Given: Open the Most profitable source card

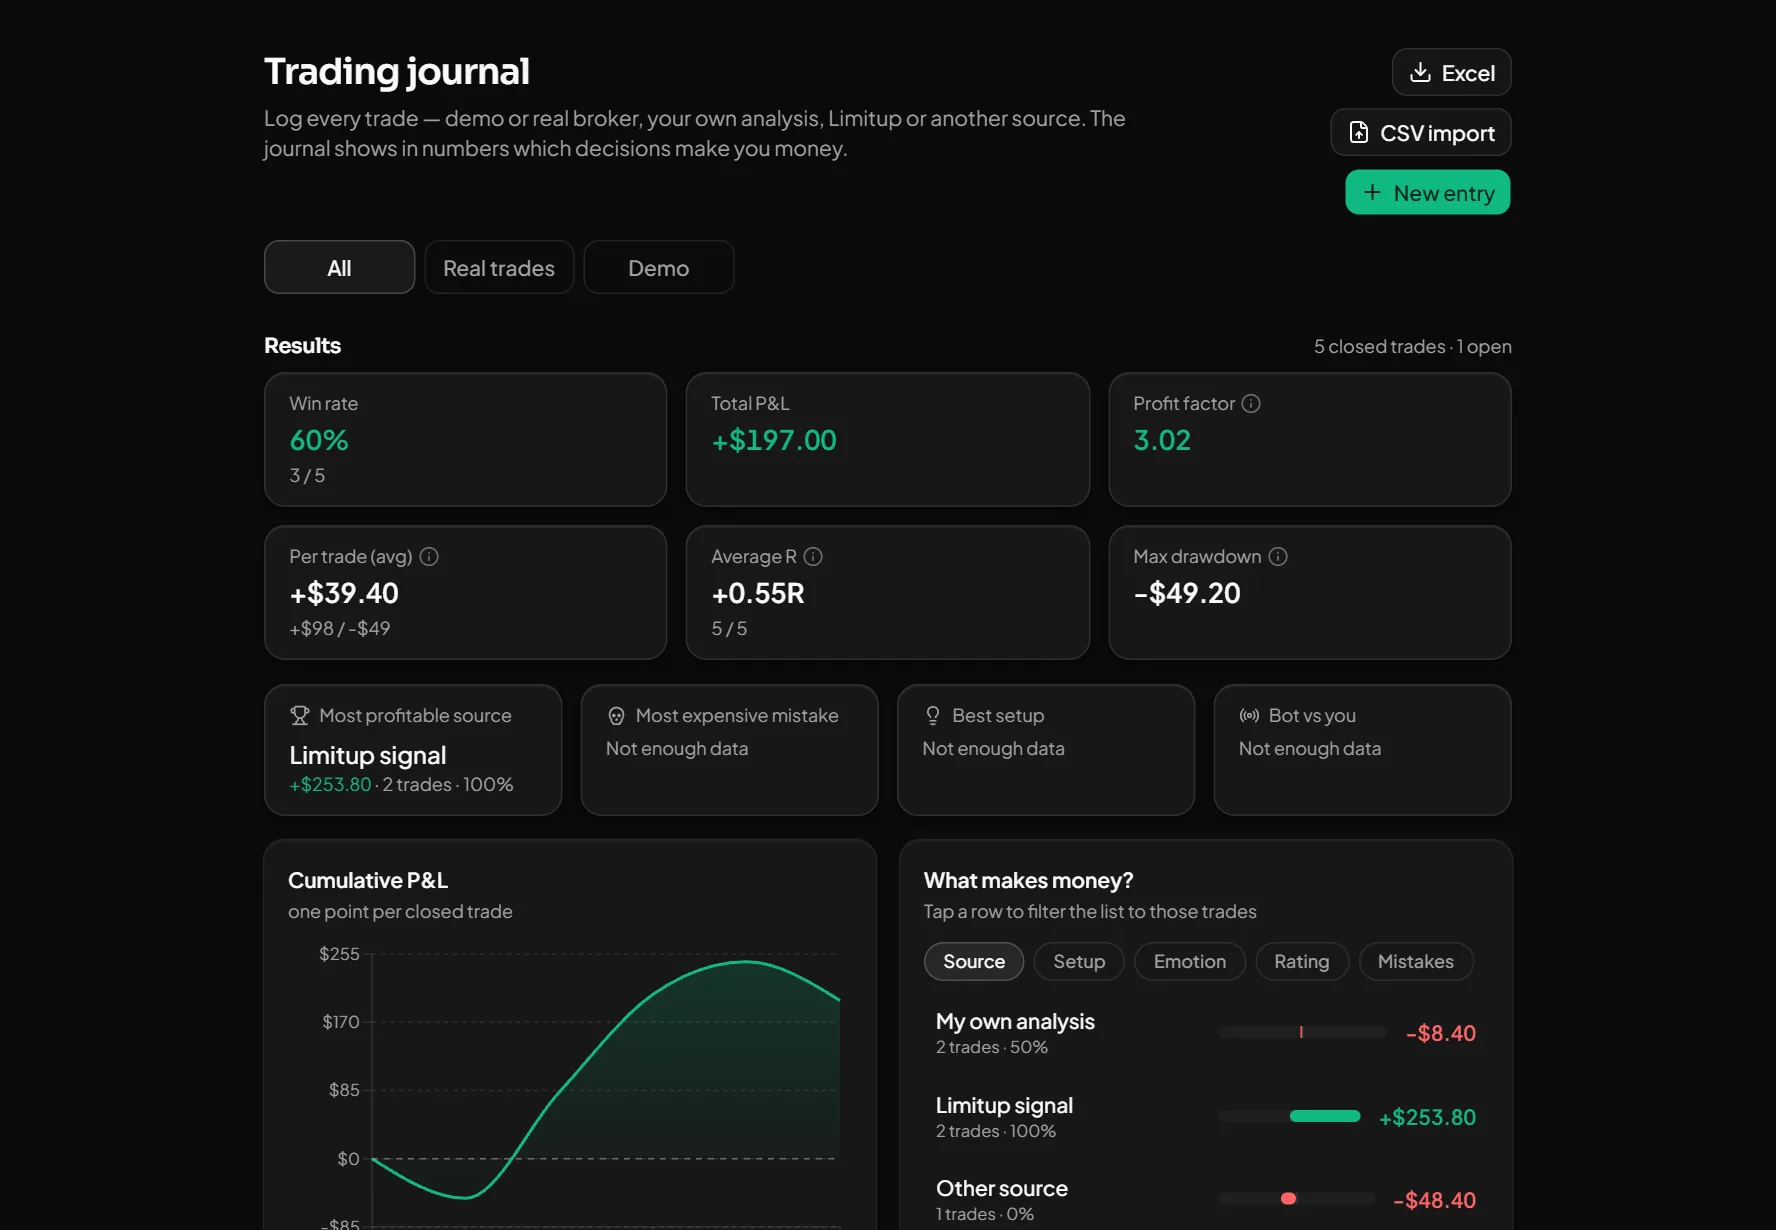Looking at the screenshot, I should [x=413, y=750].
